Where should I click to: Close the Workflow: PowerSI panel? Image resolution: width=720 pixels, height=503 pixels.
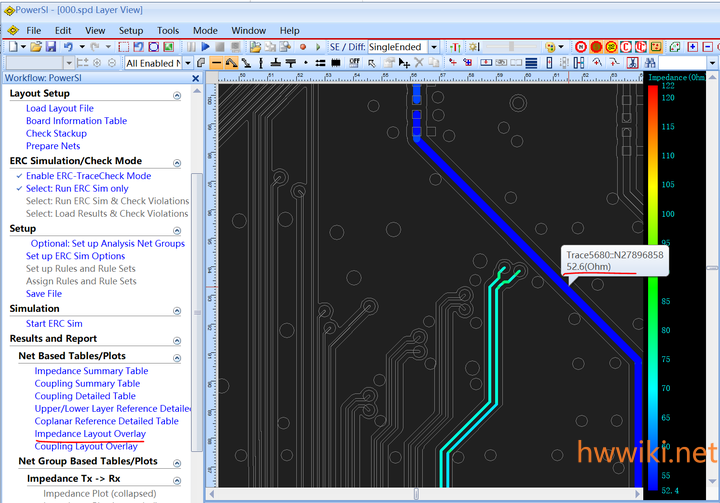(196, 78)
